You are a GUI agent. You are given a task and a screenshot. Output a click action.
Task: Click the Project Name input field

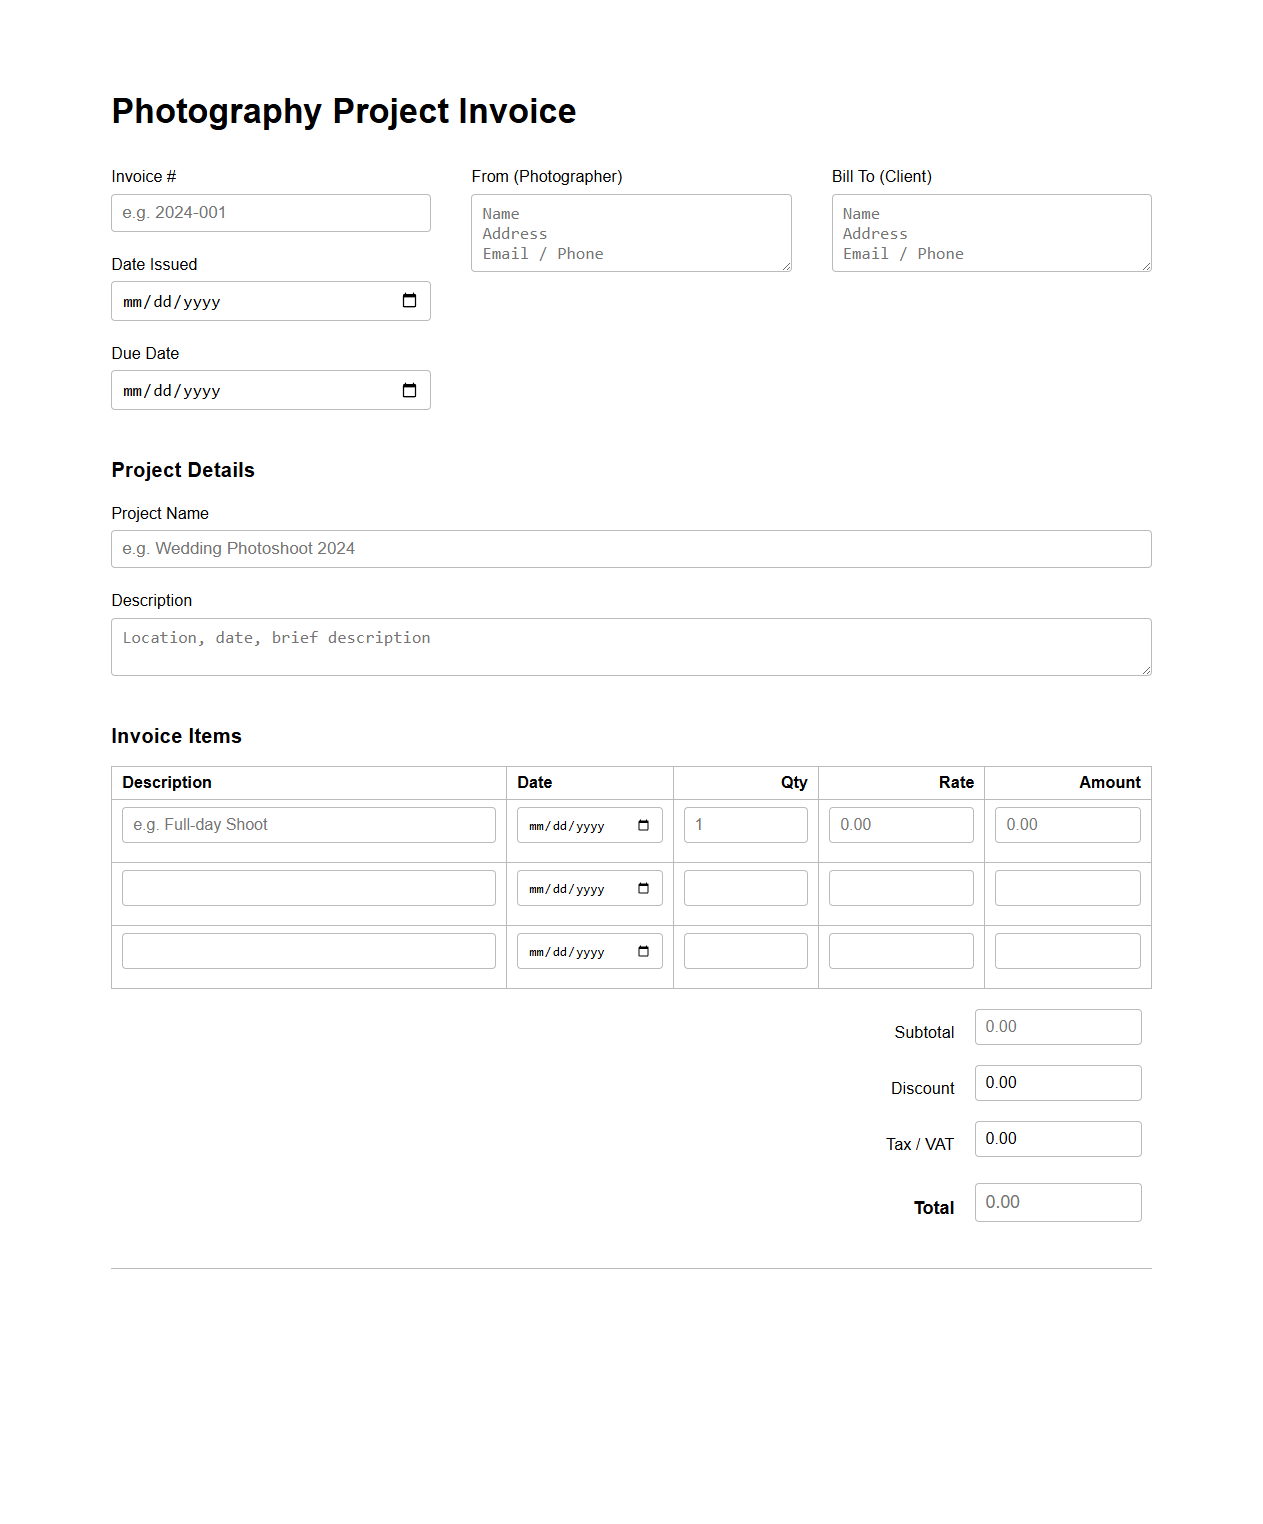tap(630, 548)
